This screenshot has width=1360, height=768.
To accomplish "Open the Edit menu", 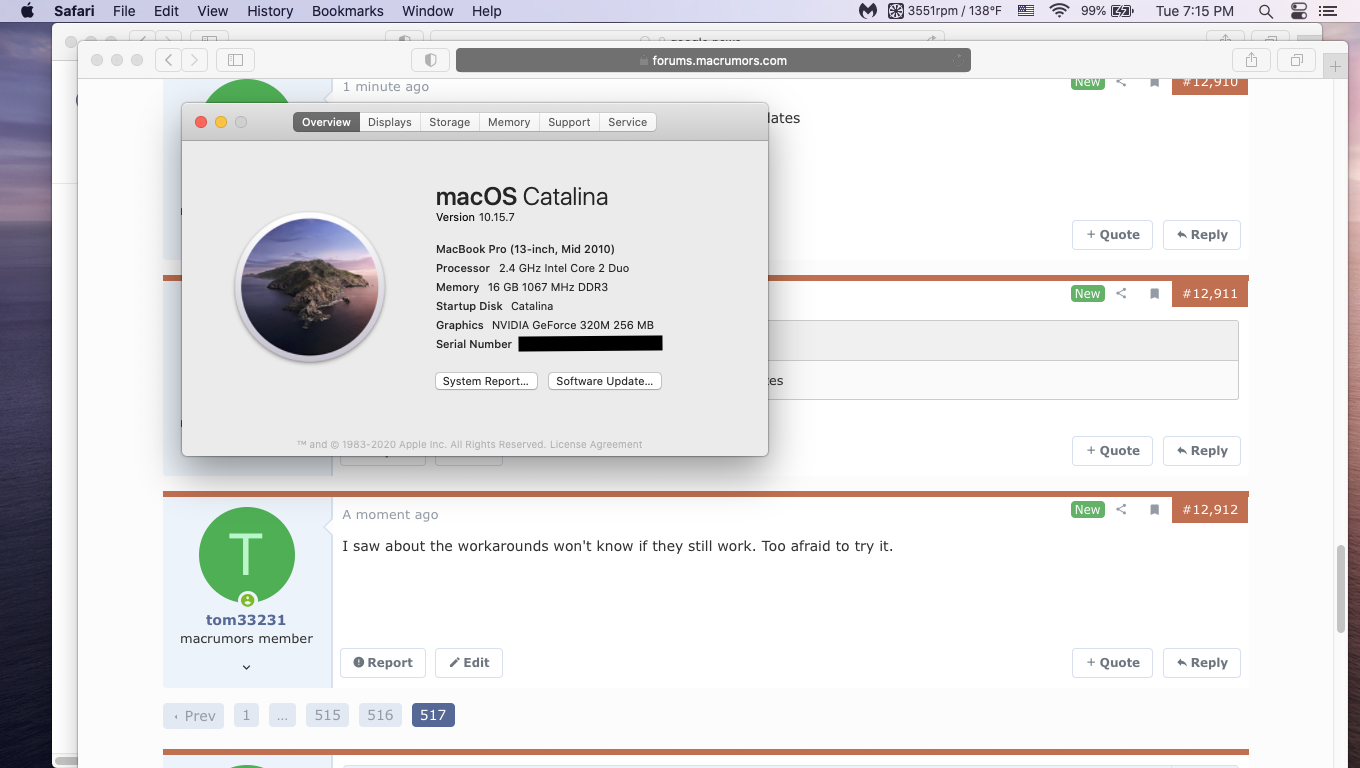I will pyautogui.click(x=166, y=11).
